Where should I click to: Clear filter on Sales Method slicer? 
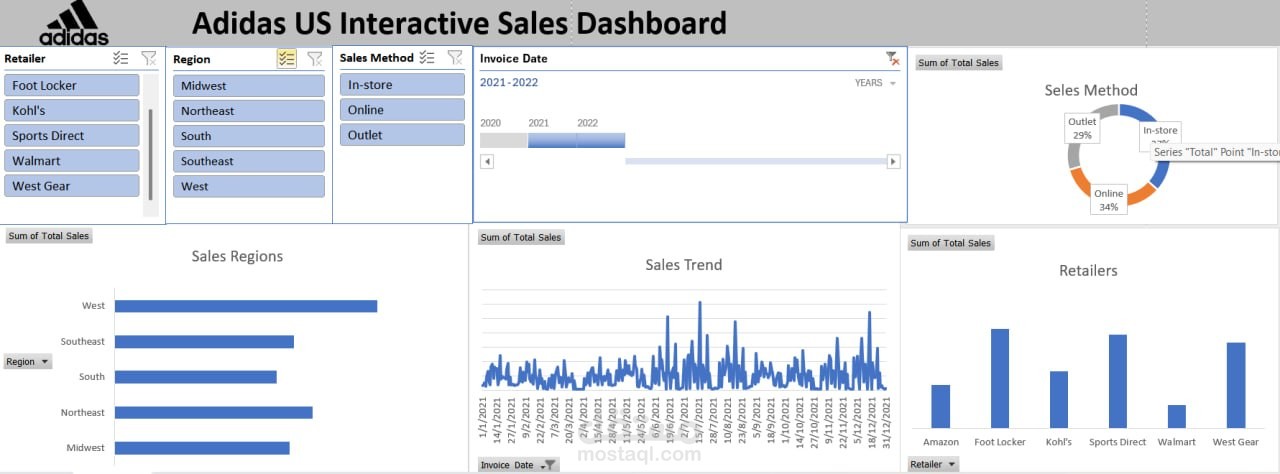(455, 58)
